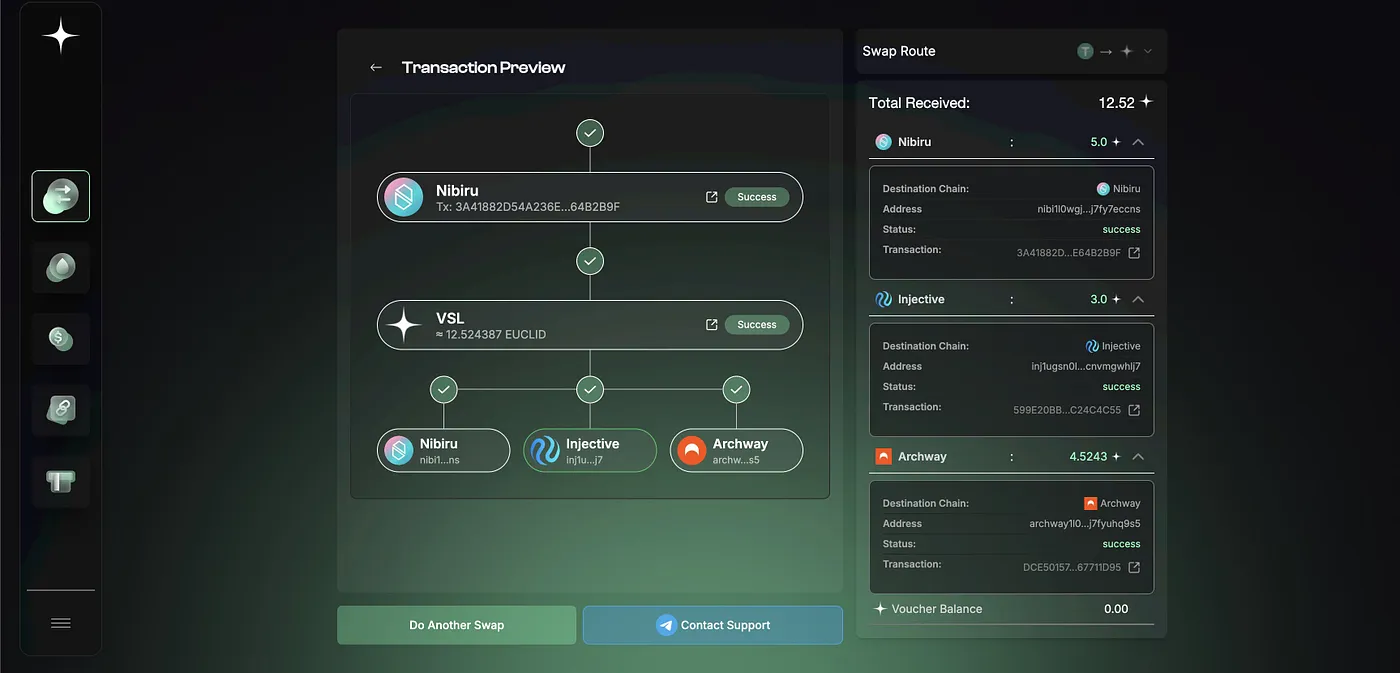
Task: Open the Swap Route dropdown chevron
Action: [1146, 51]
